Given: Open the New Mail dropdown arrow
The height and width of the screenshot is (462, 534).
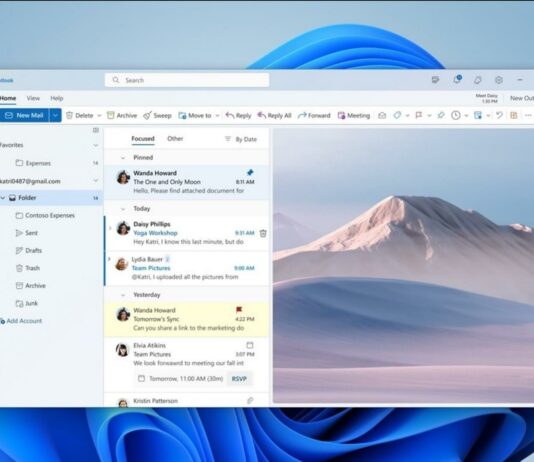Looking at the screenshot, I should pos(55,115).
